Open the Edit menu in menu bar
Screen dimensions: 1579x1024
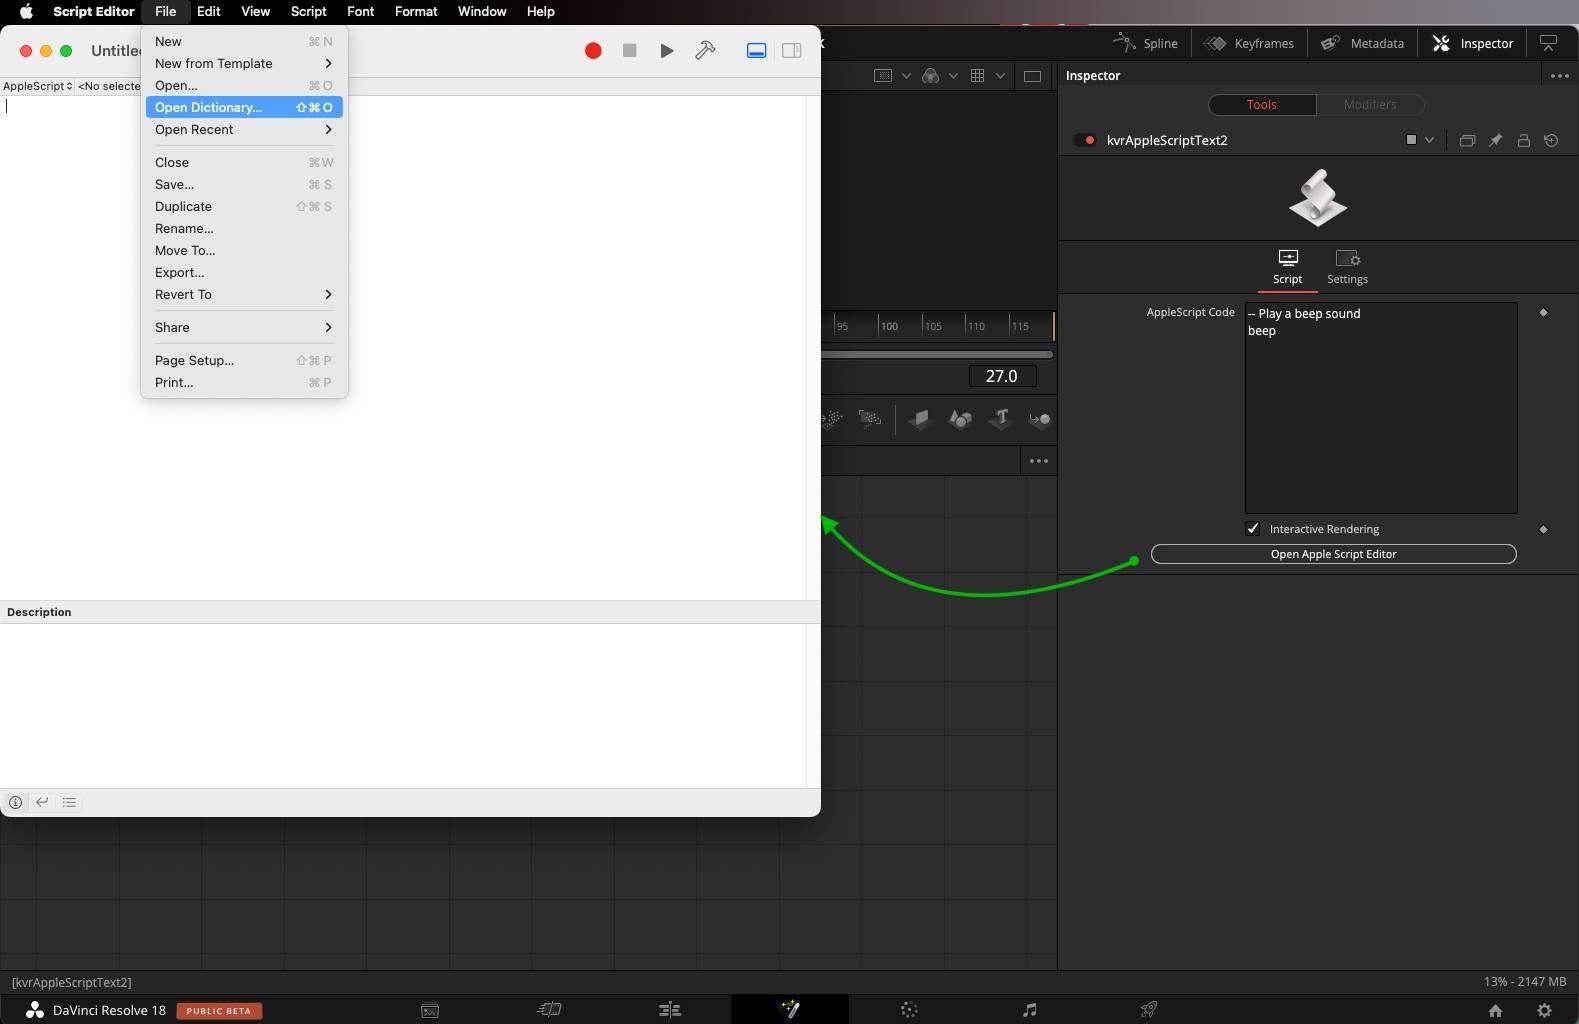coord(208,11)
